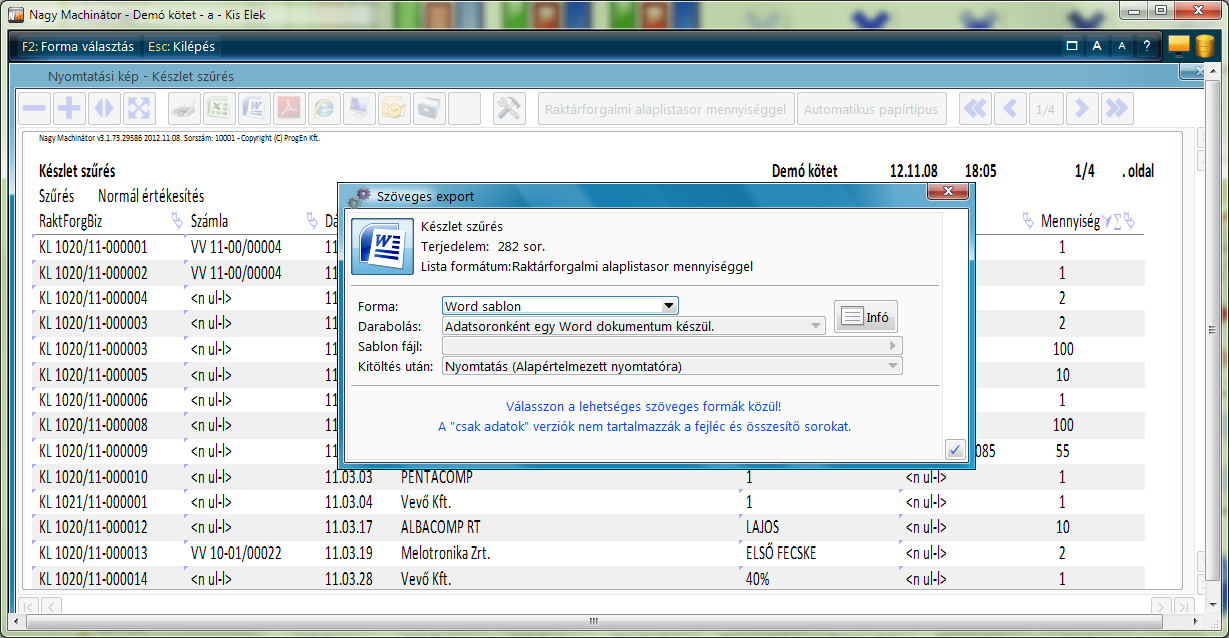The width and height of the screenshot is (1229, 638).
Task: Go to first page with double-left arrows
Action: 975,108
